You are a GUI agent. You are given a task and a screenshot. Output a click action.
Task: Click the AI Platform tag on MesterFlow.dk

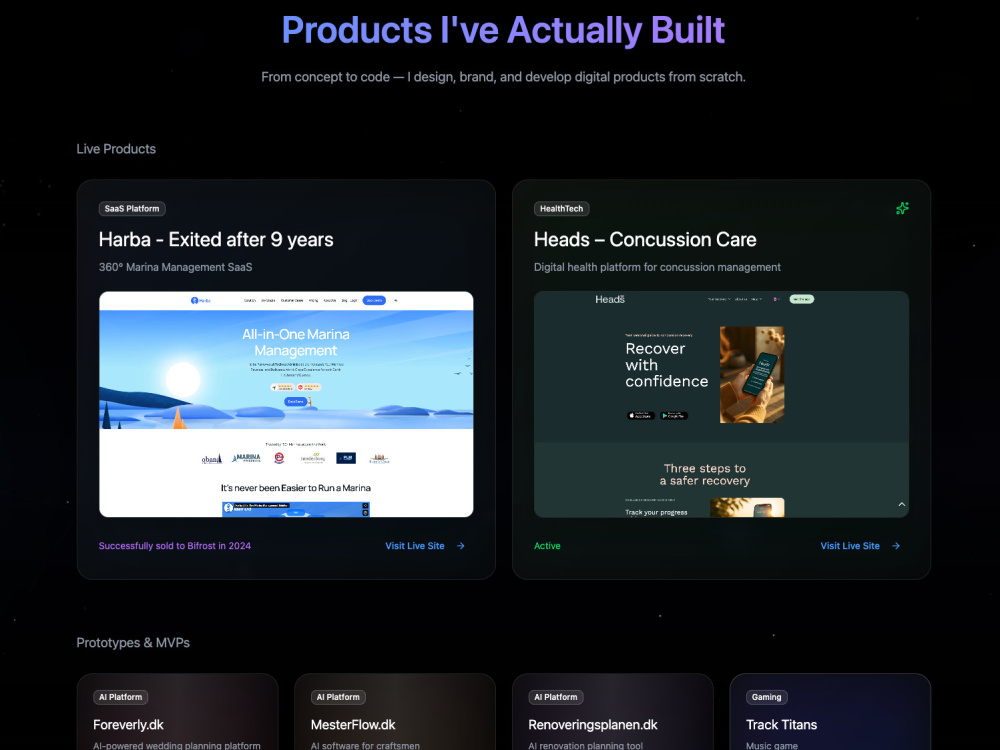338,697
